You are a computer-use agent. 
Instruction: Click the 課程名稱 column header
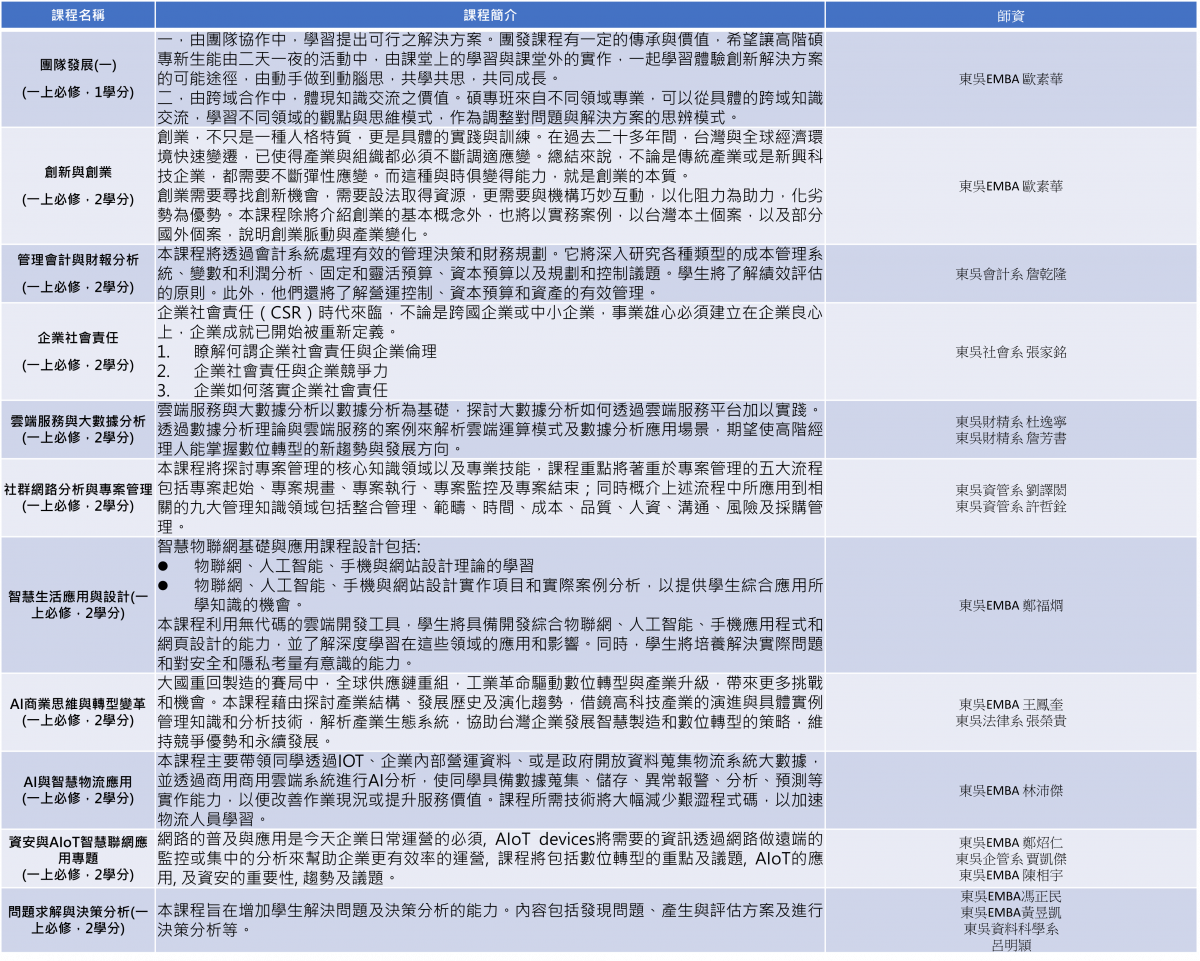tap(78, 16)
